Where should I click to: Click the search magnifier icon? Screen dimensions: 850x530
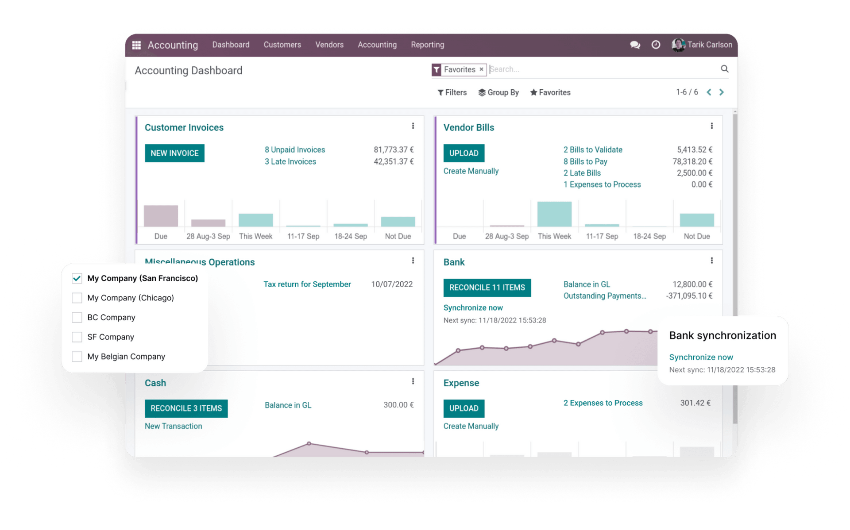tap(724, 69)
